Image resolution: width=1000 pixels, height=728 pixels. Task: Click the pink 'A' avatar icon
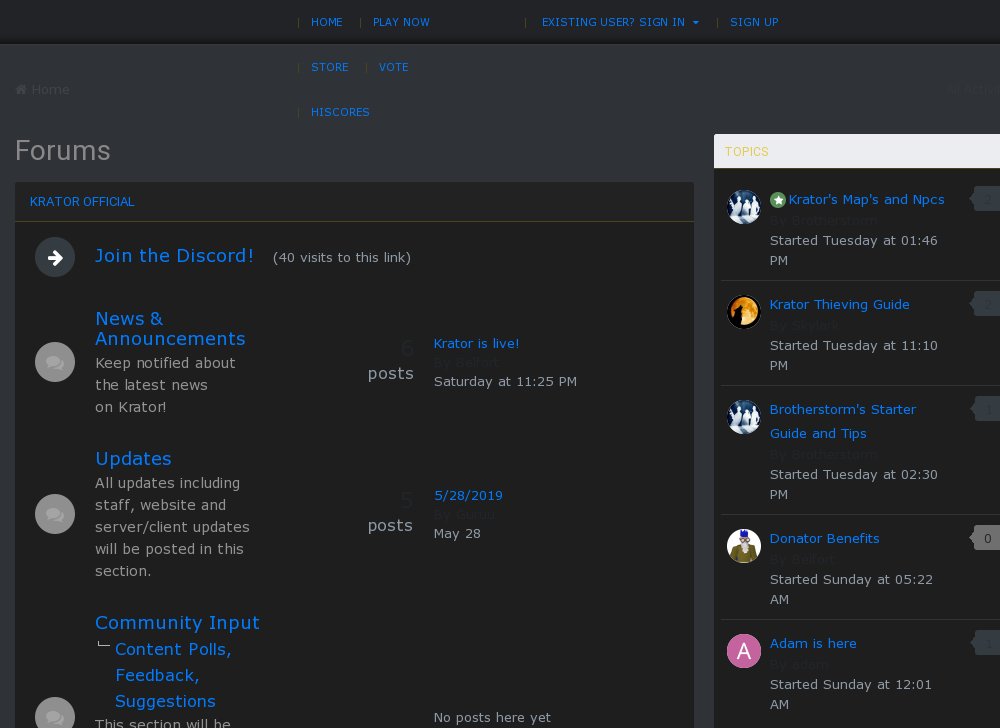point(743,651)
